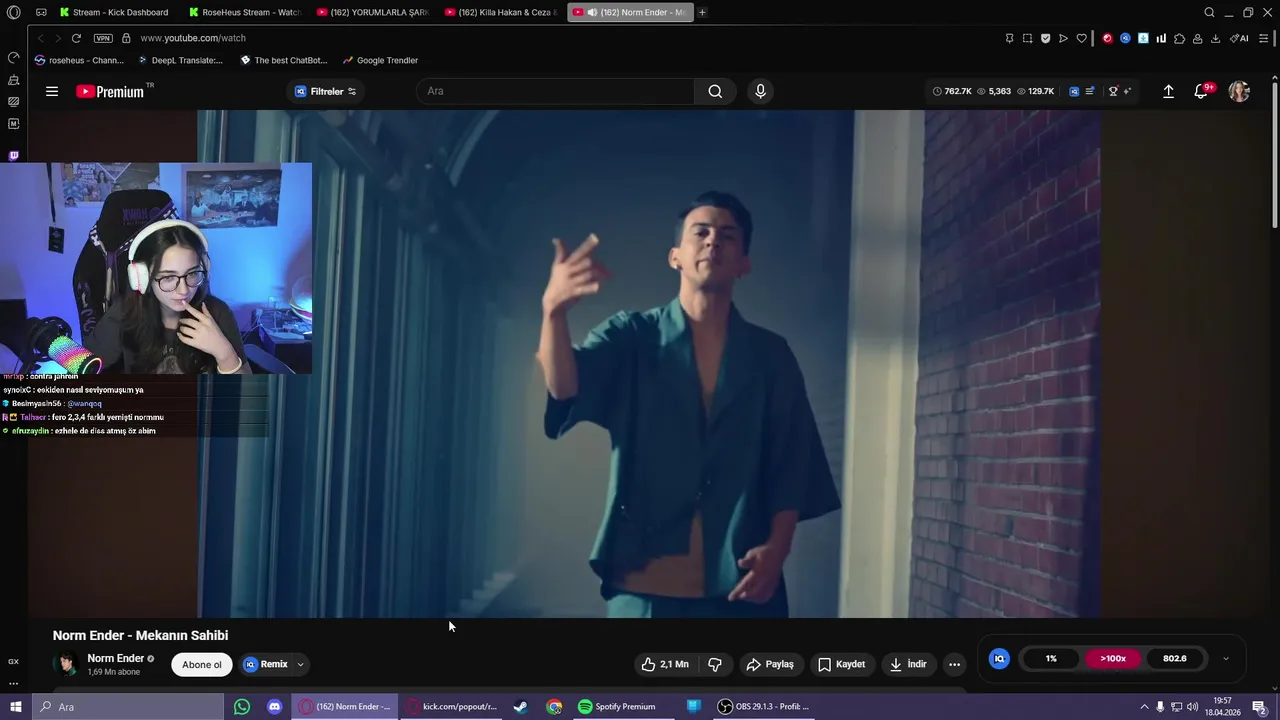The height and width of the screenshot is (720, 1280).
Task: Focus the Ara search field
Action: pyautogui.click(x=555, y=91)
